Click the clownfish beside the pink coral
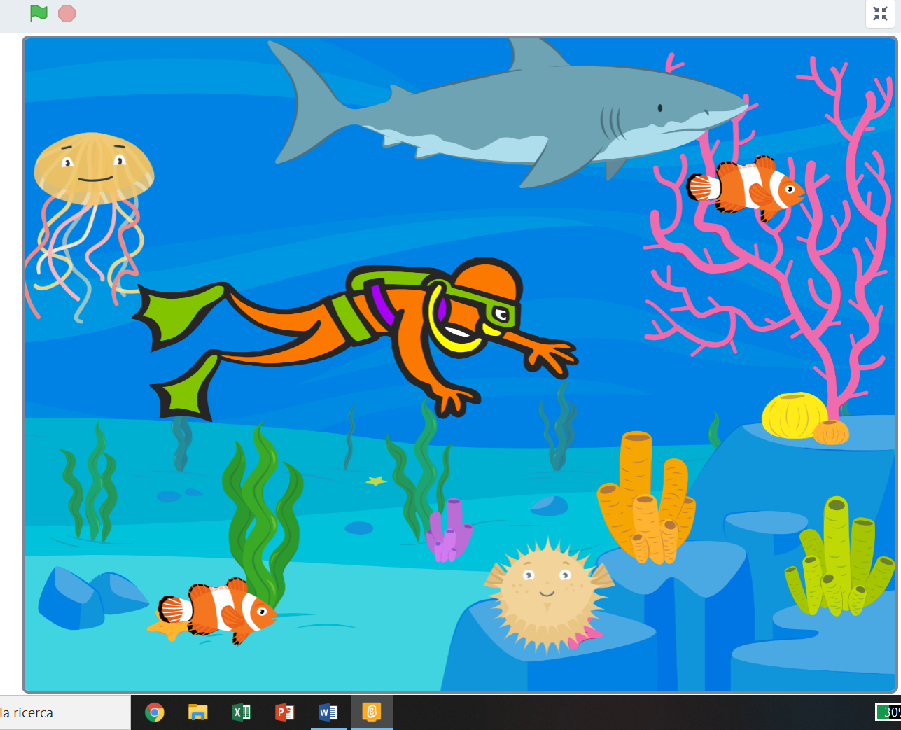The image size is (901, 730). [x=747, y=187]
